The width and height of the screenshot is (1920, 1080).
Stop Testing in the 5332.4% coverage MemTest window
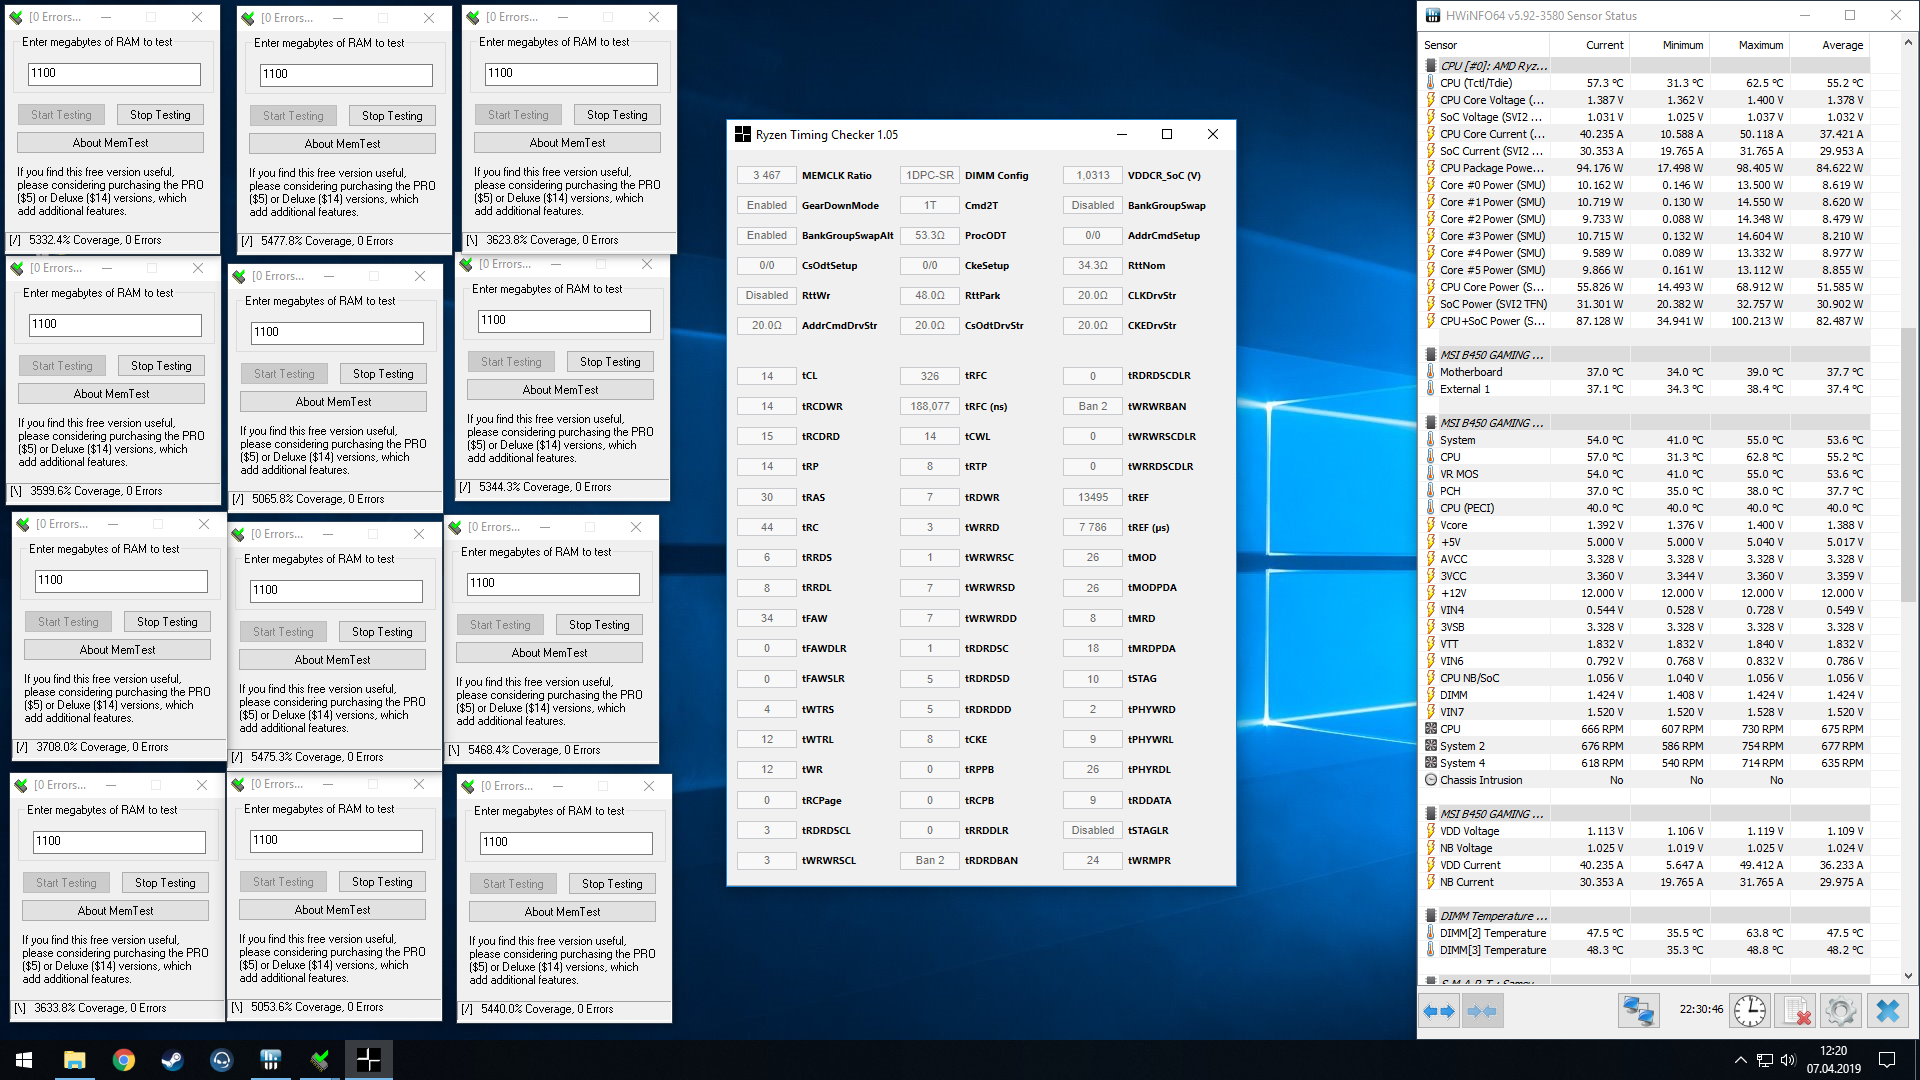pos(160,115)
